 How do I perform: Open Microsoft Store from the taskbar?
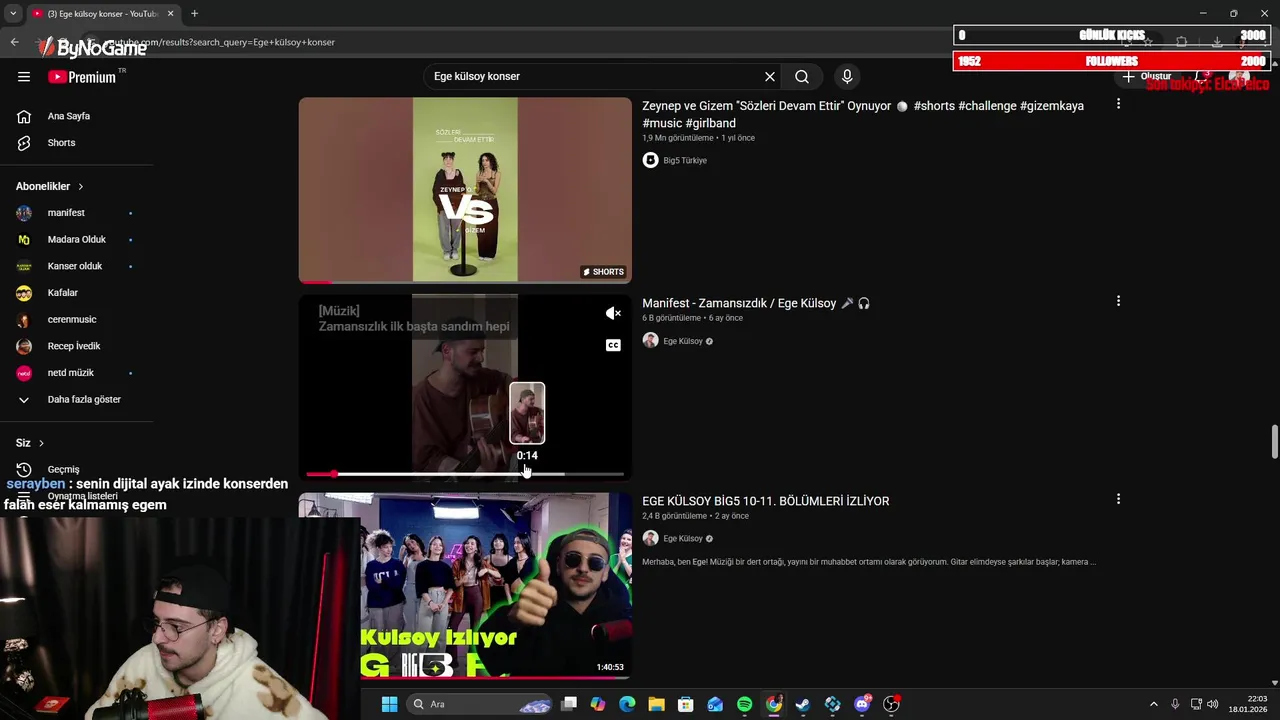(x=685, y=704)
